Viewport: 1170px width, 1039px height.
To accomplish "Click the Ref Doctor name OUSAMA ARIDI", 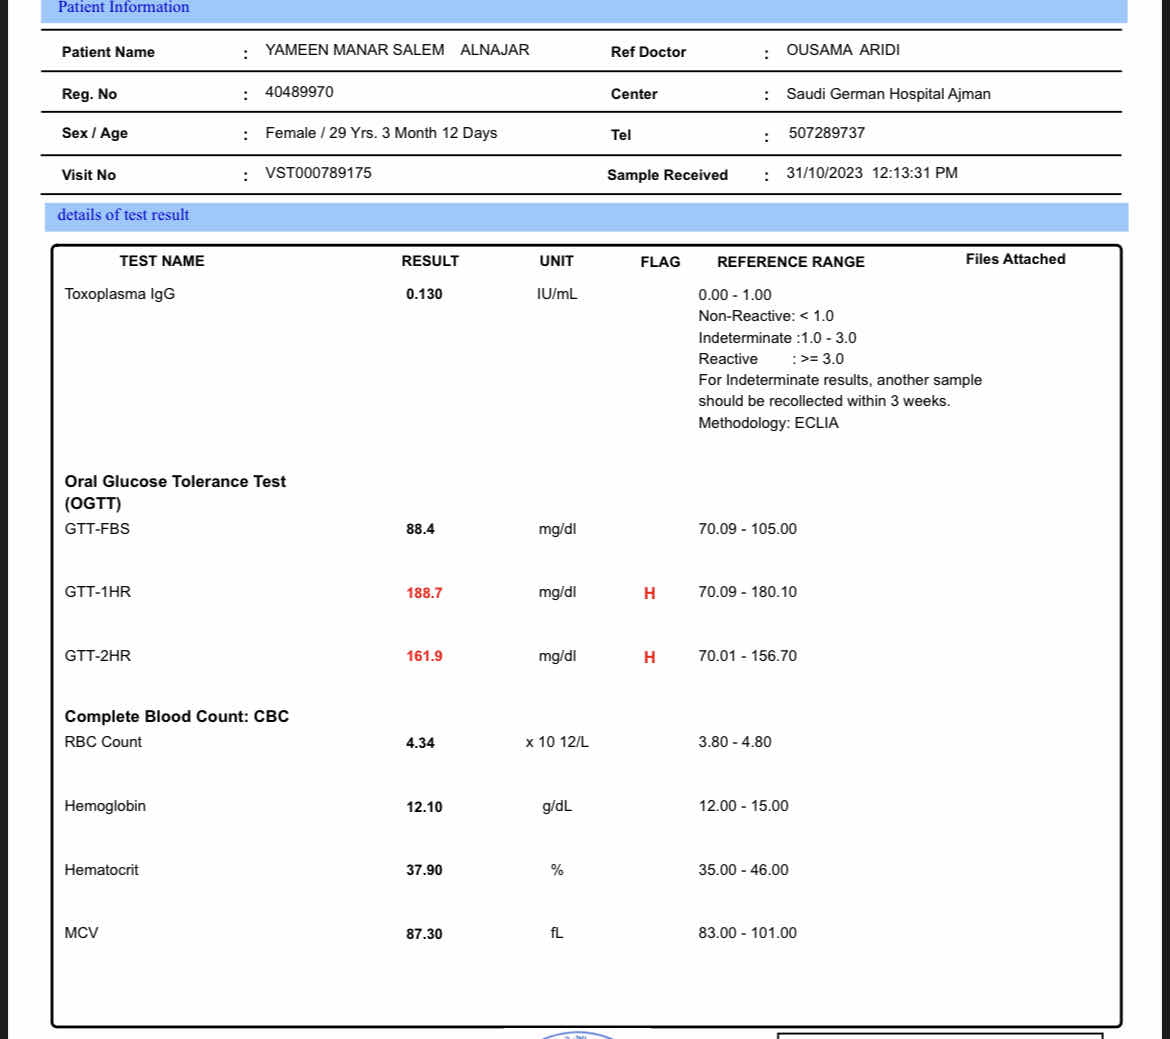I will click(x=843, y=50).
